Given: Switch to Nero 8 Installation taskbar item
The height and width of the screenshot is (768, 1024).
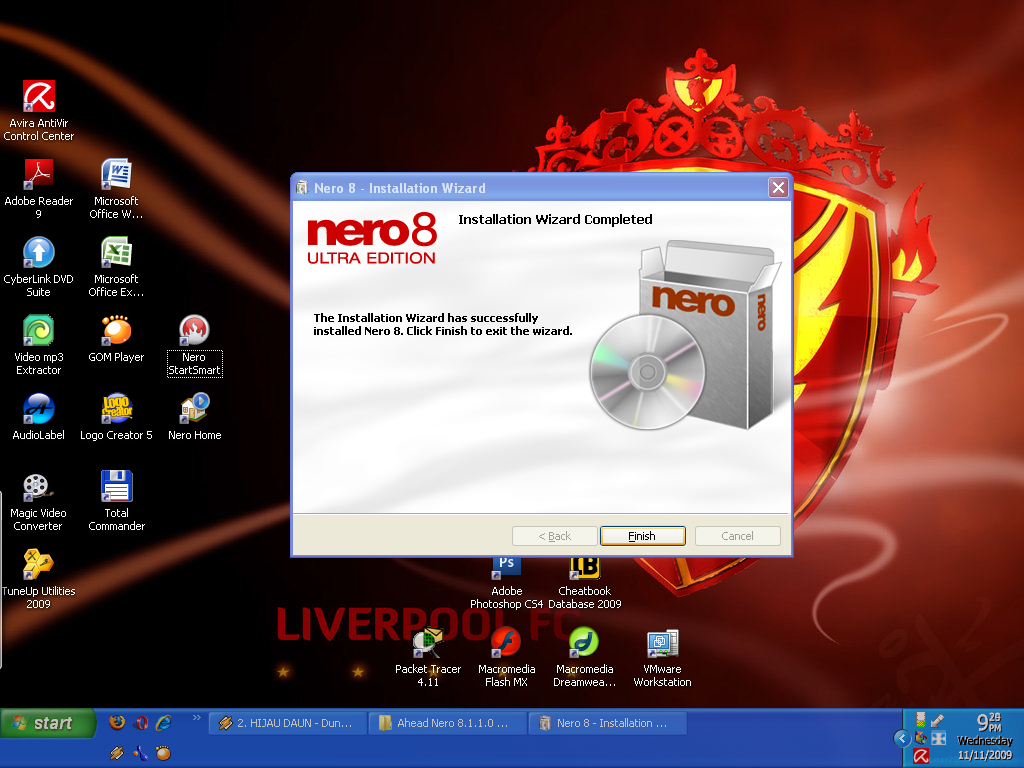Looking at the screenshot, I should [607, 723].
